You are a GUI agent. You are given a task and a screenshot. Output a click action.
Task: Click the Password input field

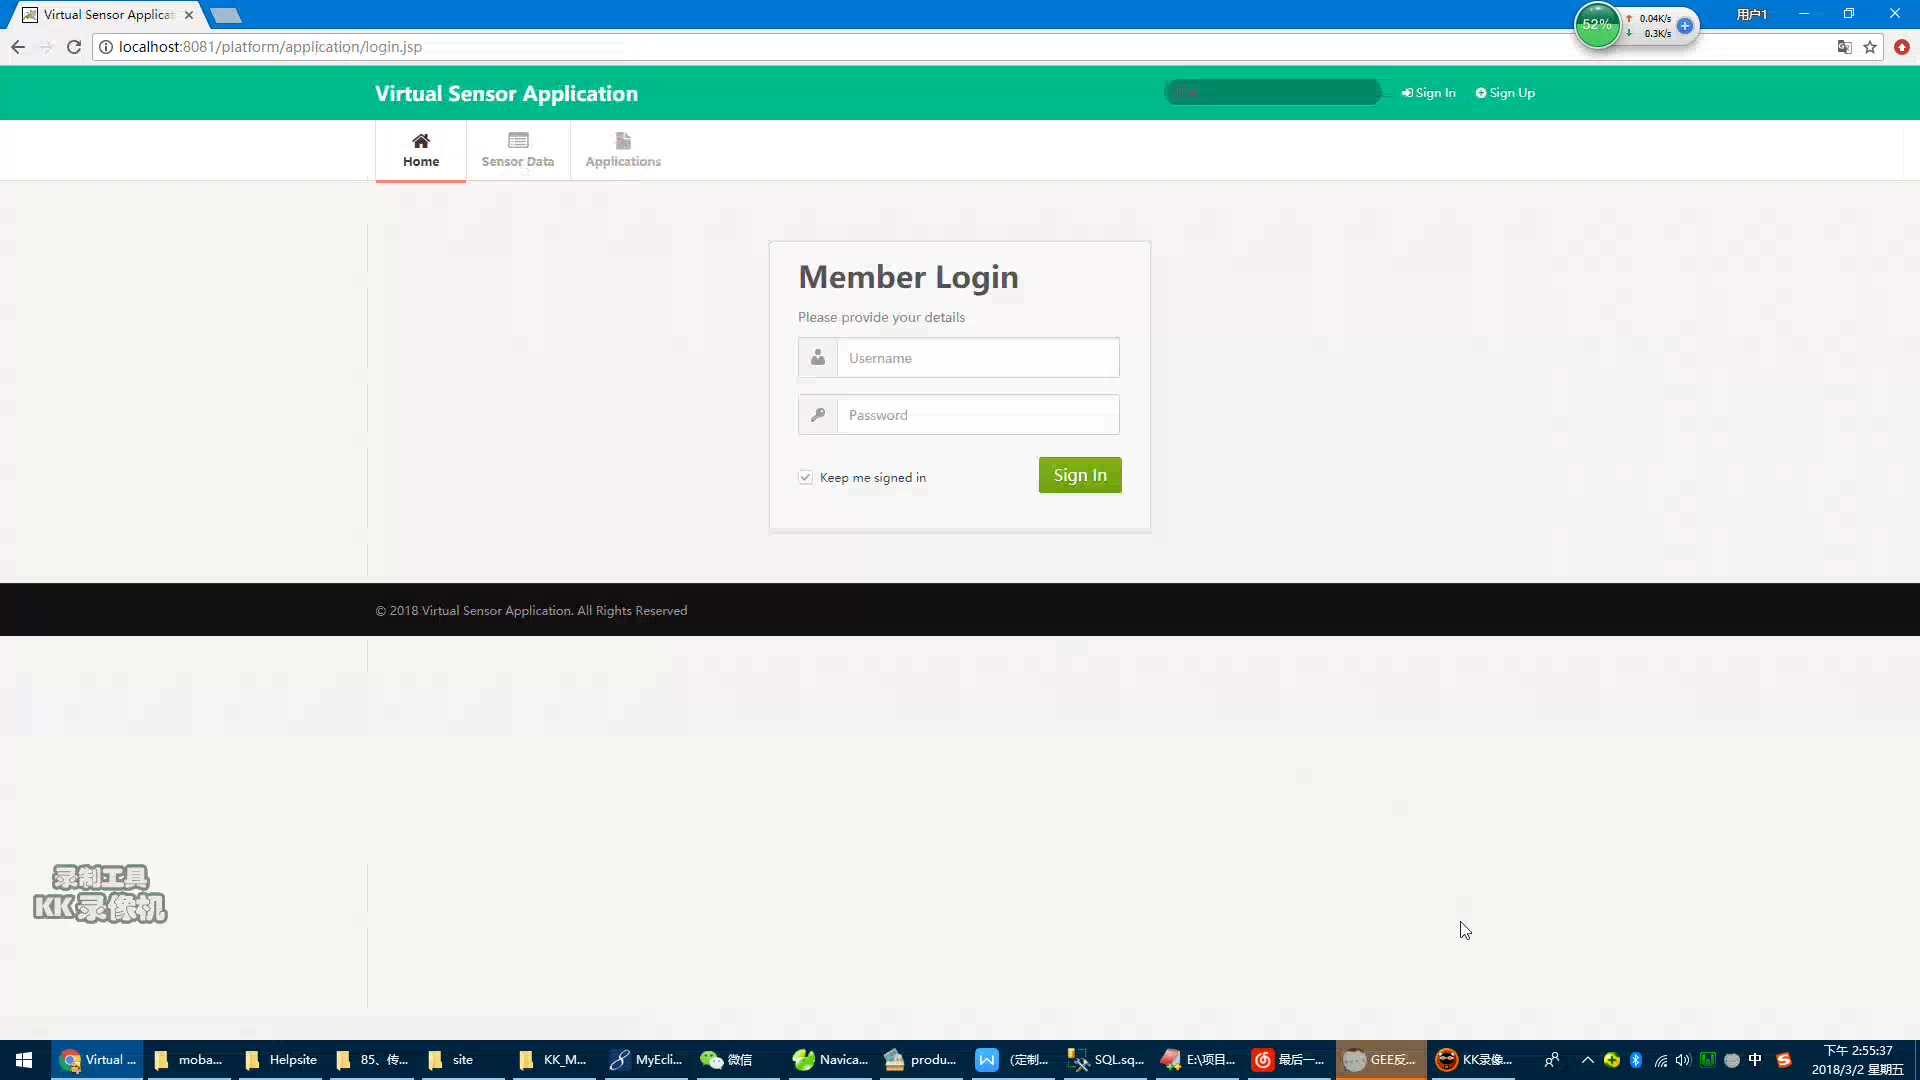[977, 415]
